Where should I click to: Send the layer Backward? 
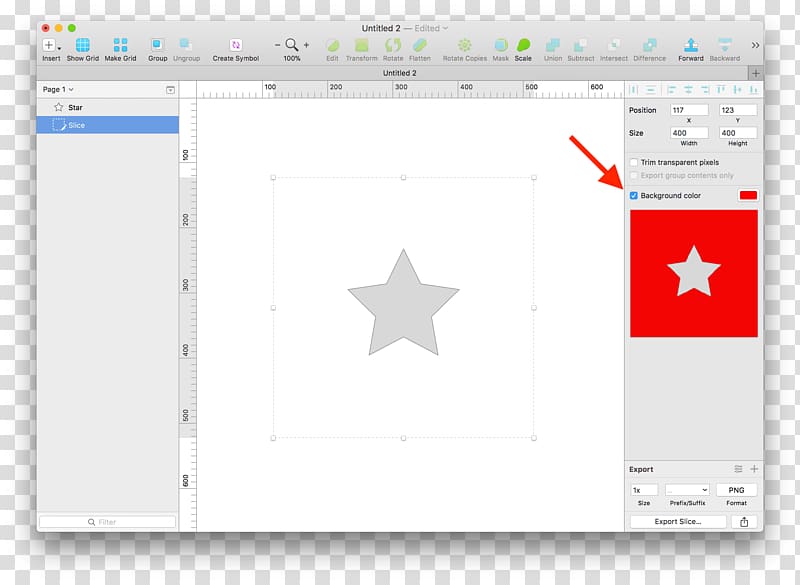pyautogui.click(x=724, y=45)
